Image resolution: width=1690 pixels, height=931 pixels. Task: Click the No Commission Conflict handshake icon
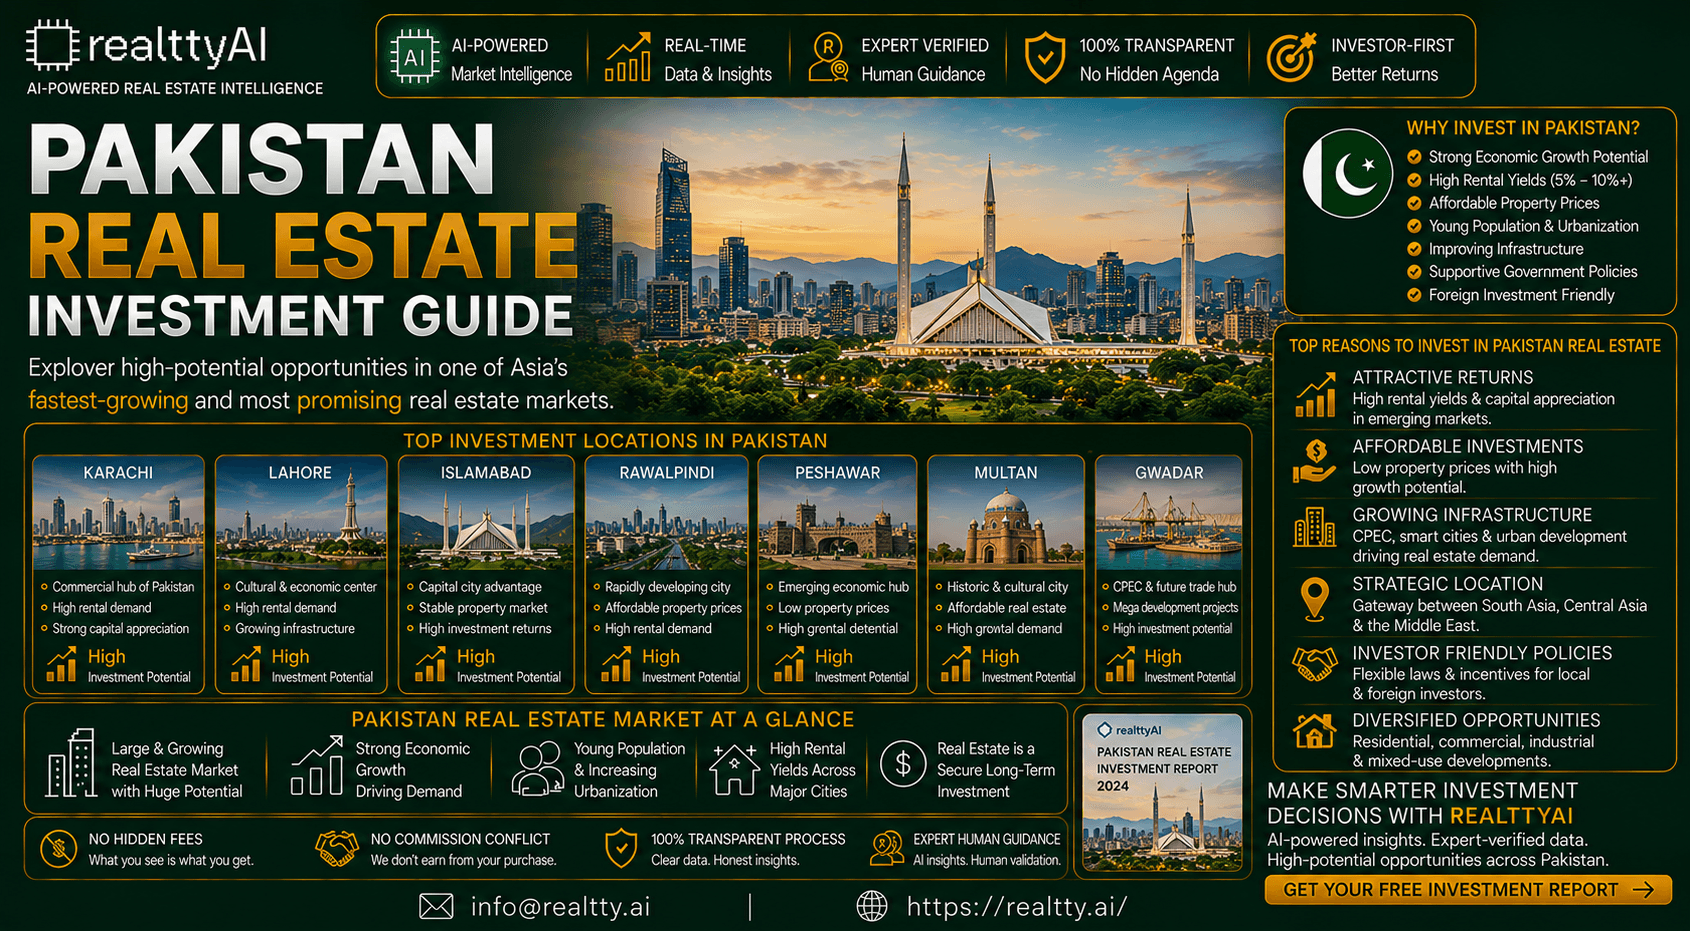pos(337,849)
